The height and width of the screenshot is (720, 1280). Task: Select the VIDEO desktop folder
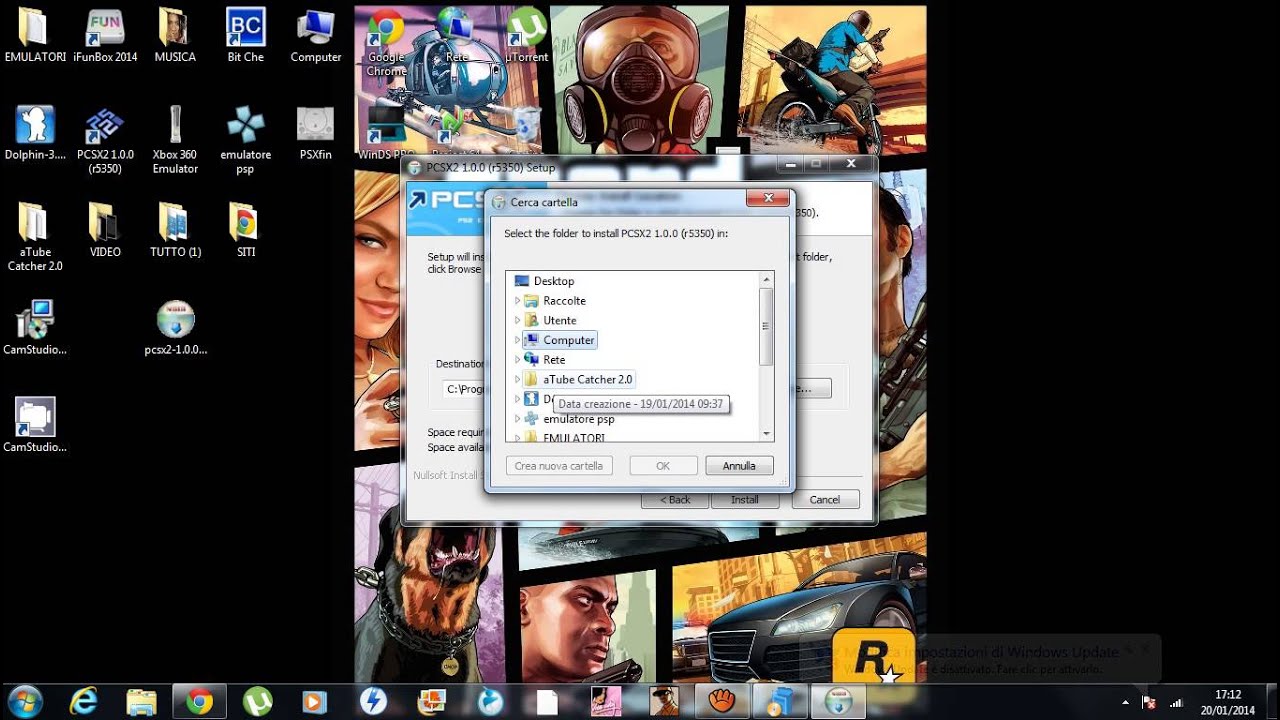point(105,230)
